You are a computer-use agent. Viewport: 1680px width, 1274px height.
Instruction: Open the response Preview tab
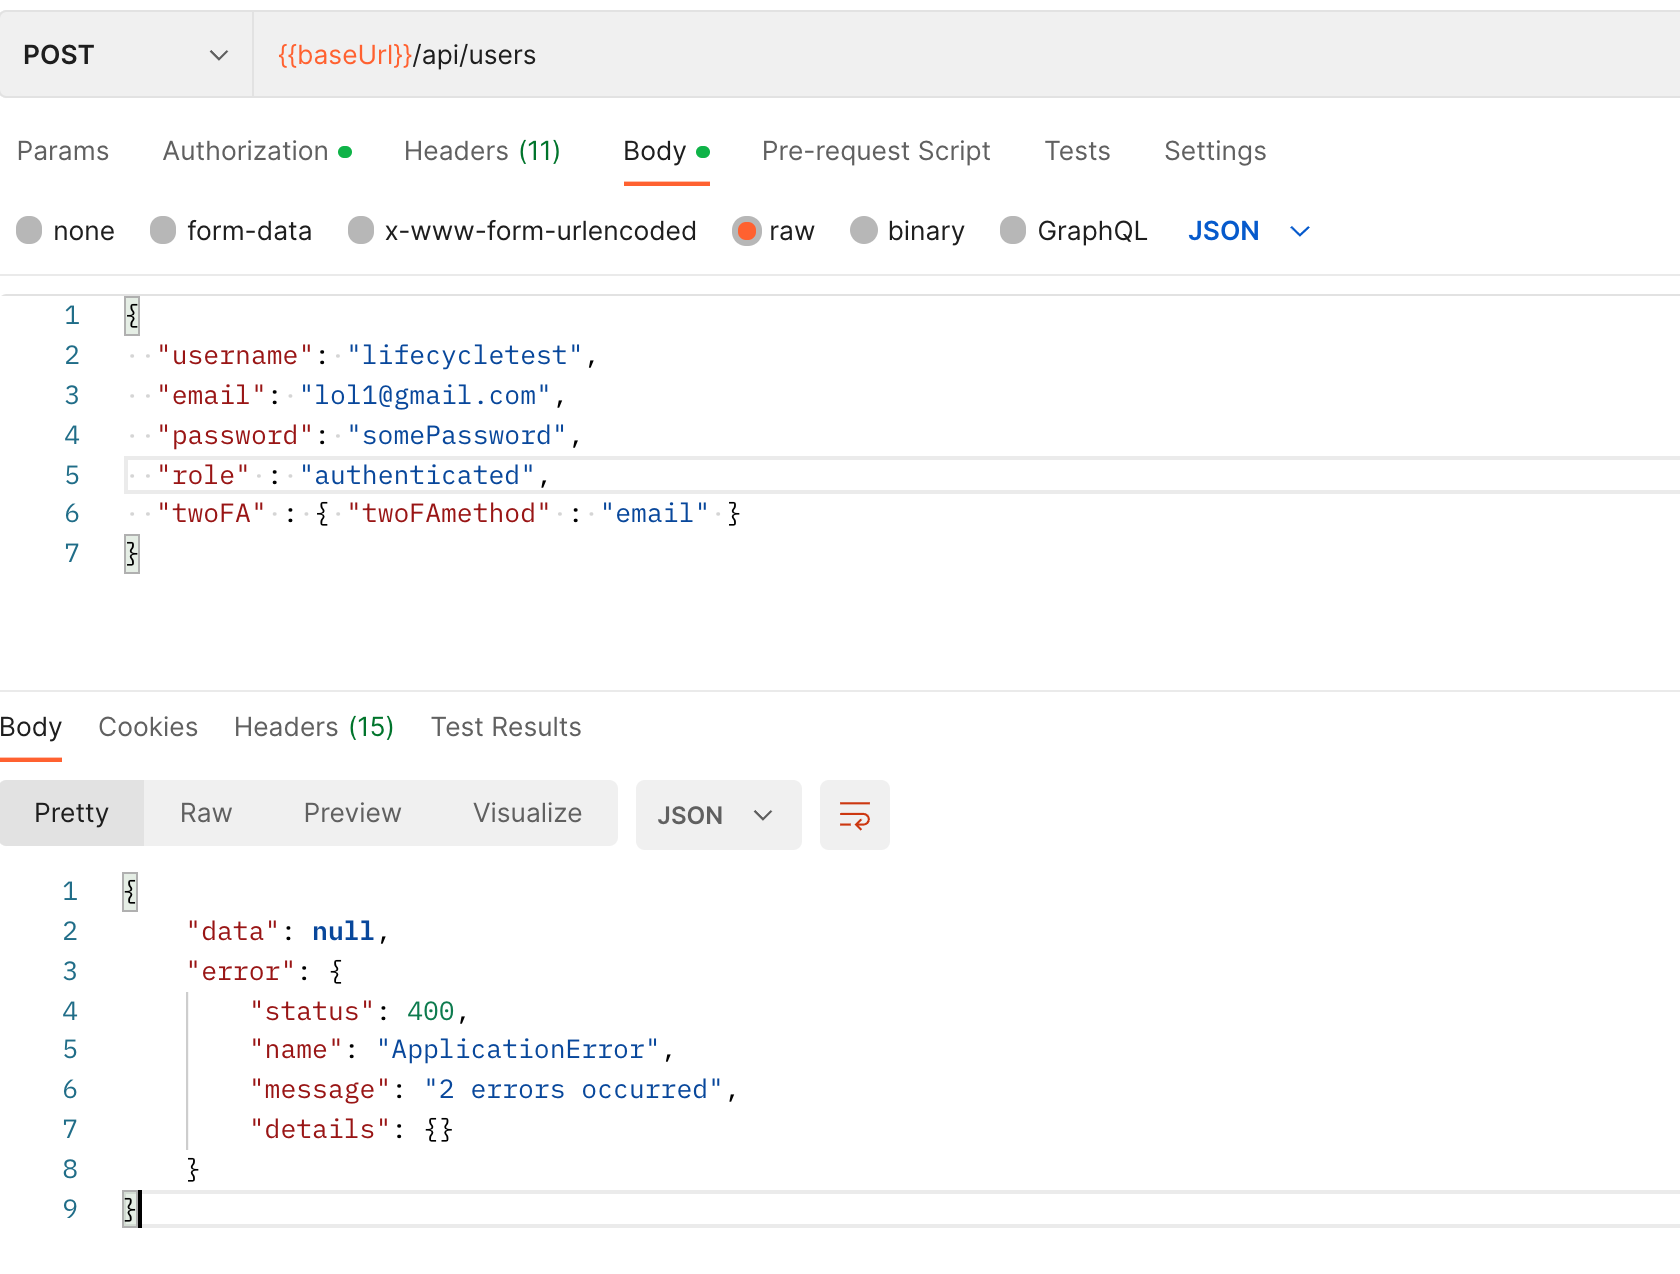click(x=352, y=813)
